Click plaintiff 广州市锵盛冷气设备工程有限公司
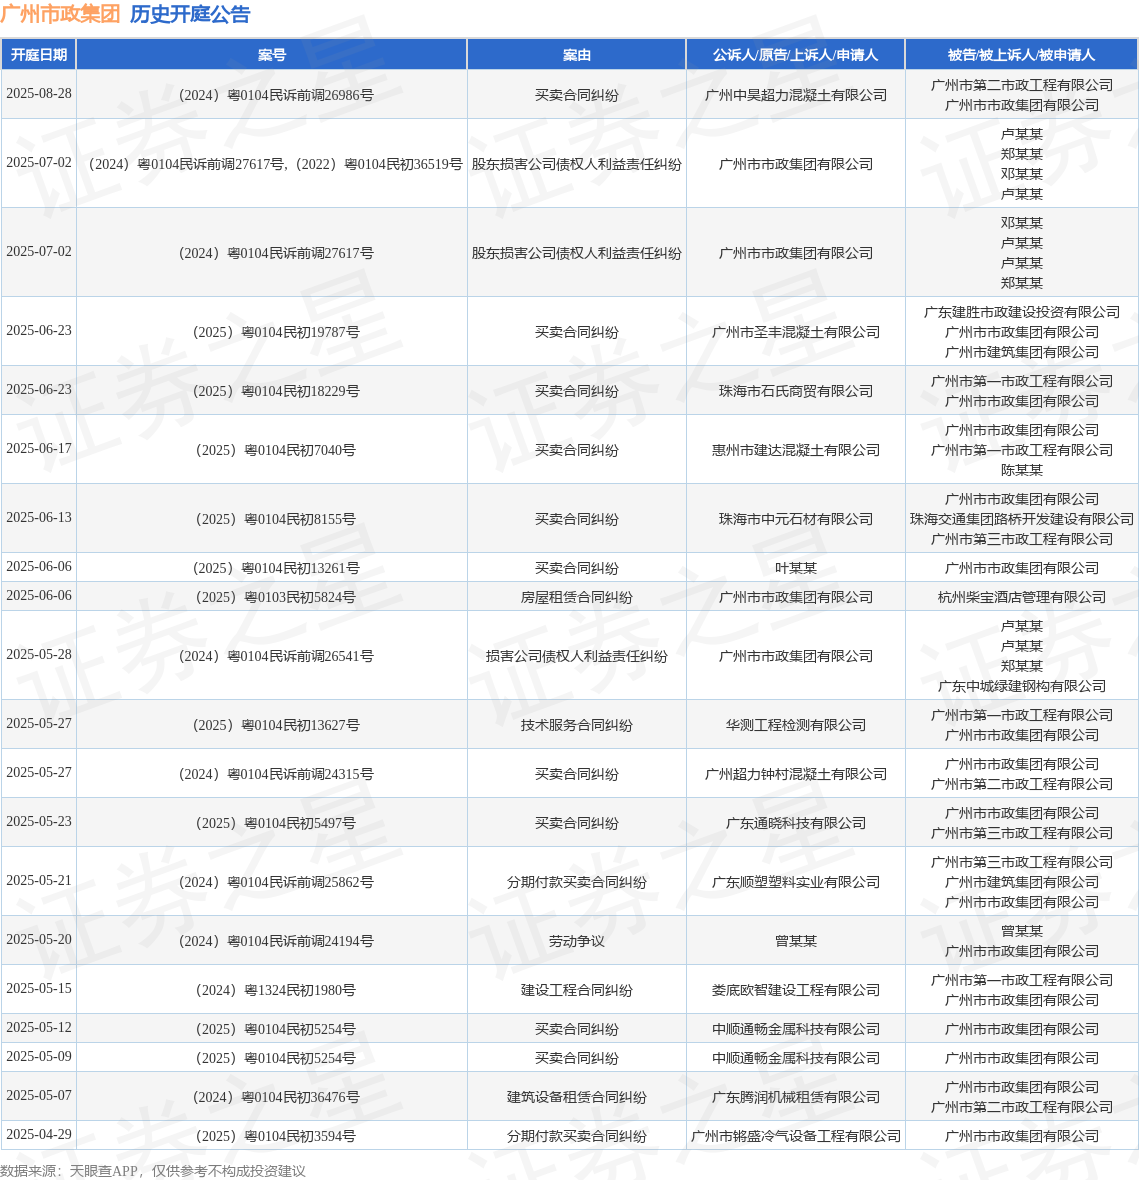Image resolution: width=1139 pixels, height=1180 pixels. click(x=795, y=1137)
